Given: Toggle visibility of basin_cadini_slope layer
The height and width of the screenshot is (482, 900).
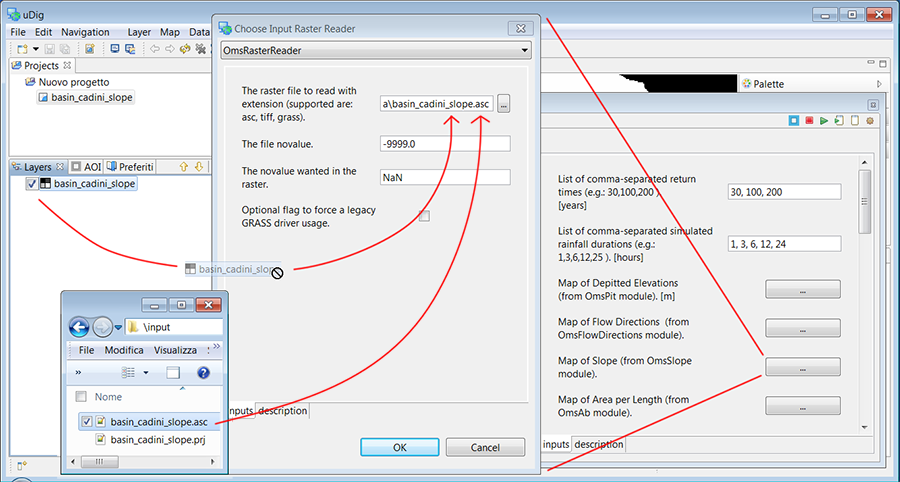Looking at the screenshot, I should (32, 184).
